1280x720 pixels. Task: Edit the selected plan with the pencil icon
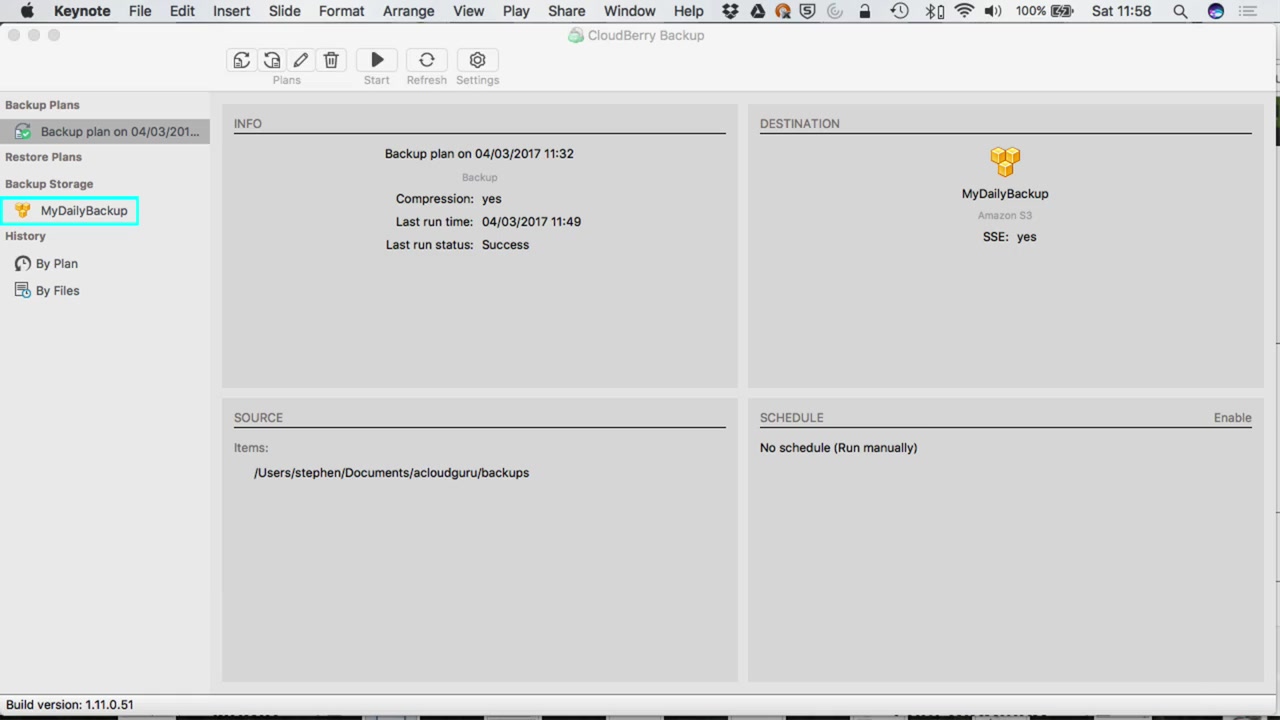coord(301,60)
